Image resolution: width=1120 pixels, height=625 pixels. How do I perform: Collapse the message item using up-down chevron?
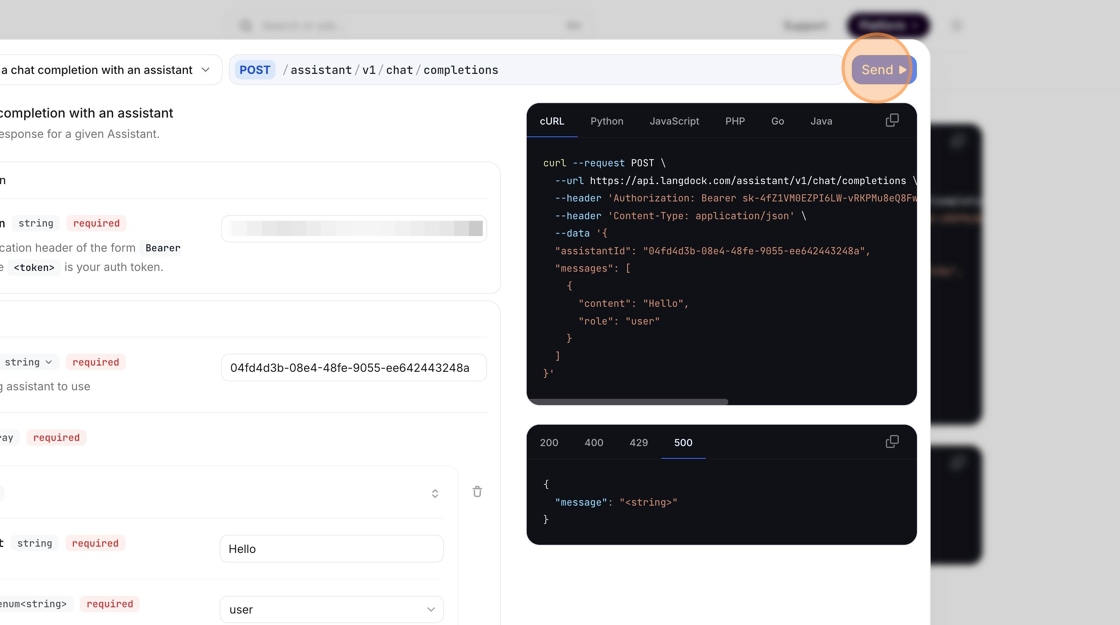tap(435, 493)
